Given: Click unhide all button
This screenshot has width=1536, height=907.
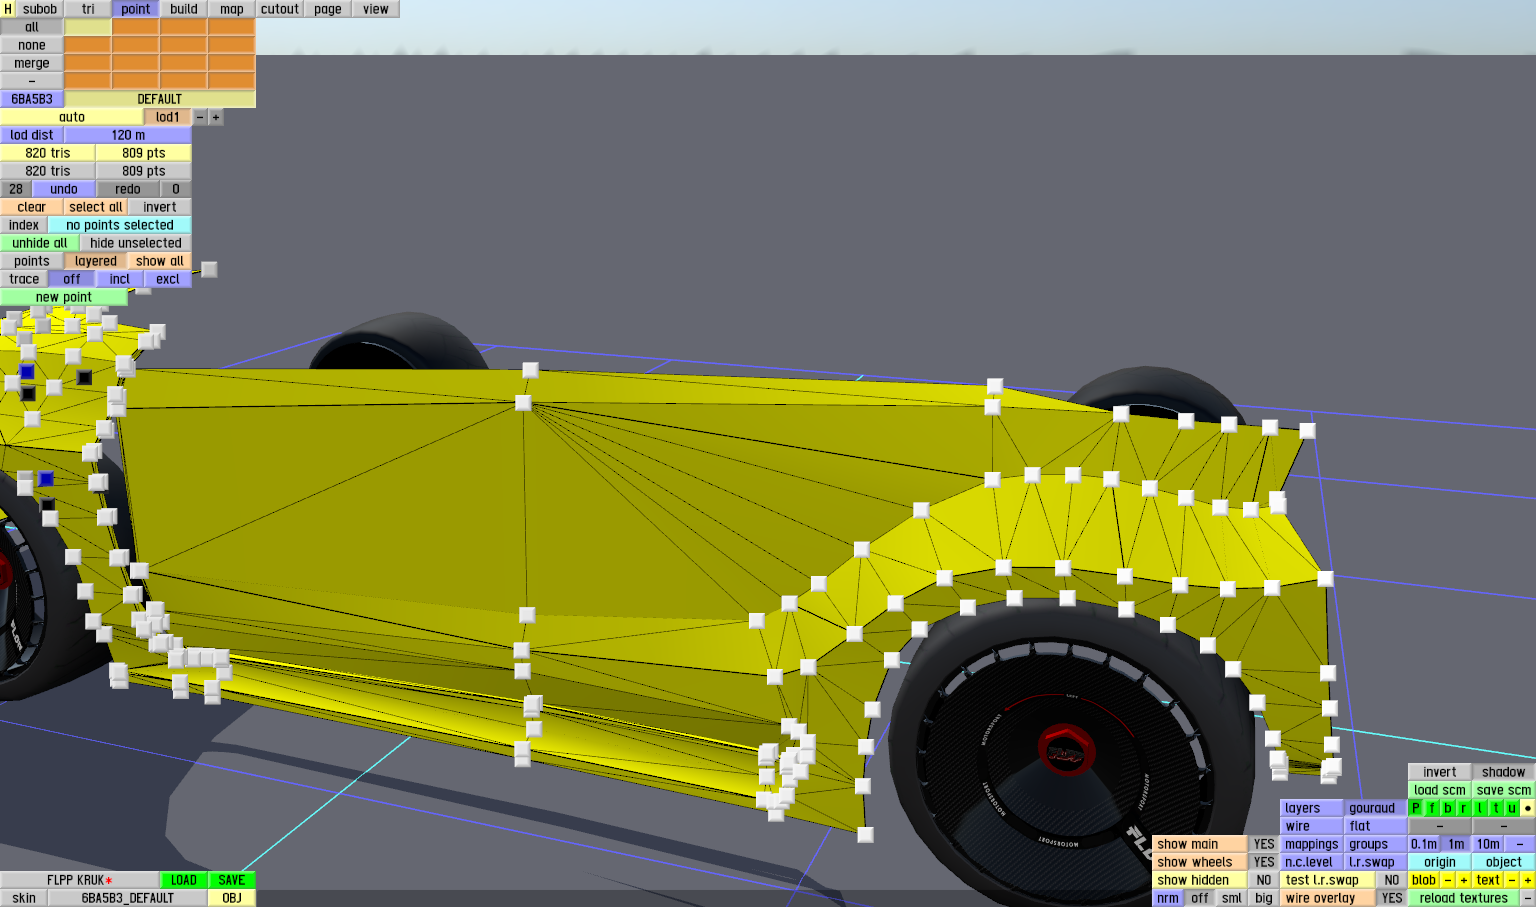Looking at the screenshot, I should click(x=40, y=243).
